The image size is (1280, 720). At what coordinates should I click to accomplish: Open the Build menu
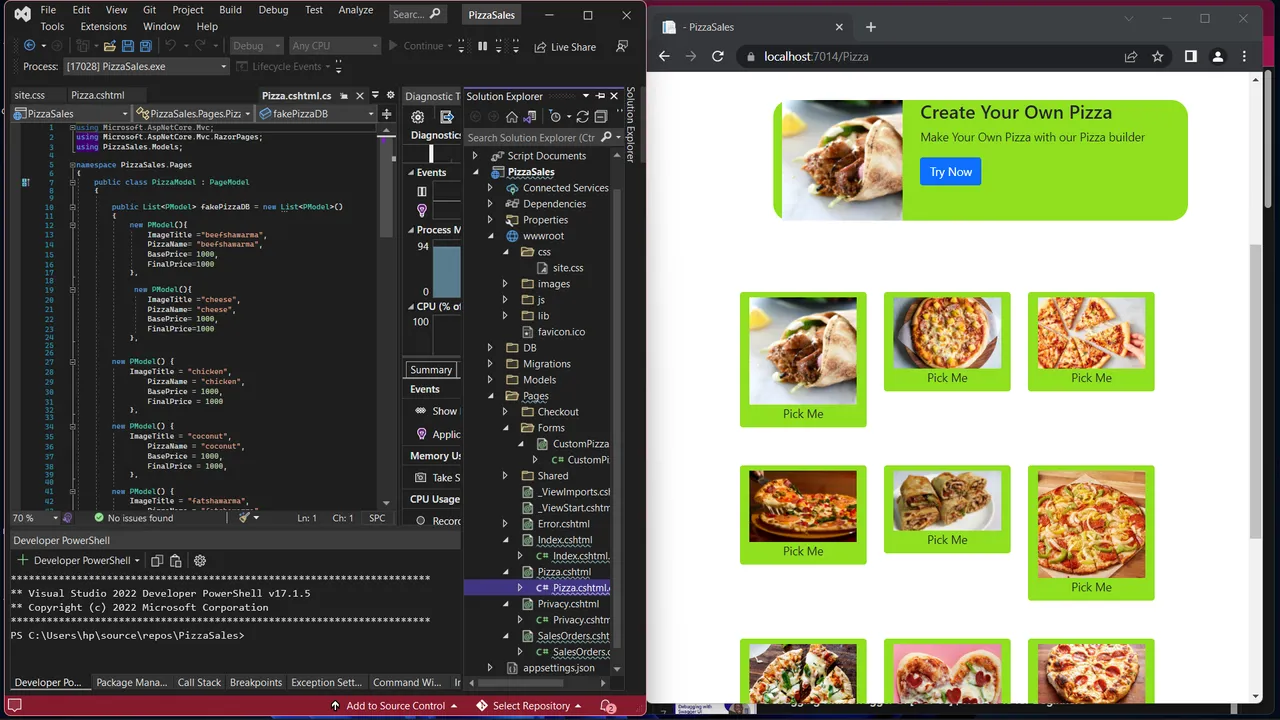230,10
